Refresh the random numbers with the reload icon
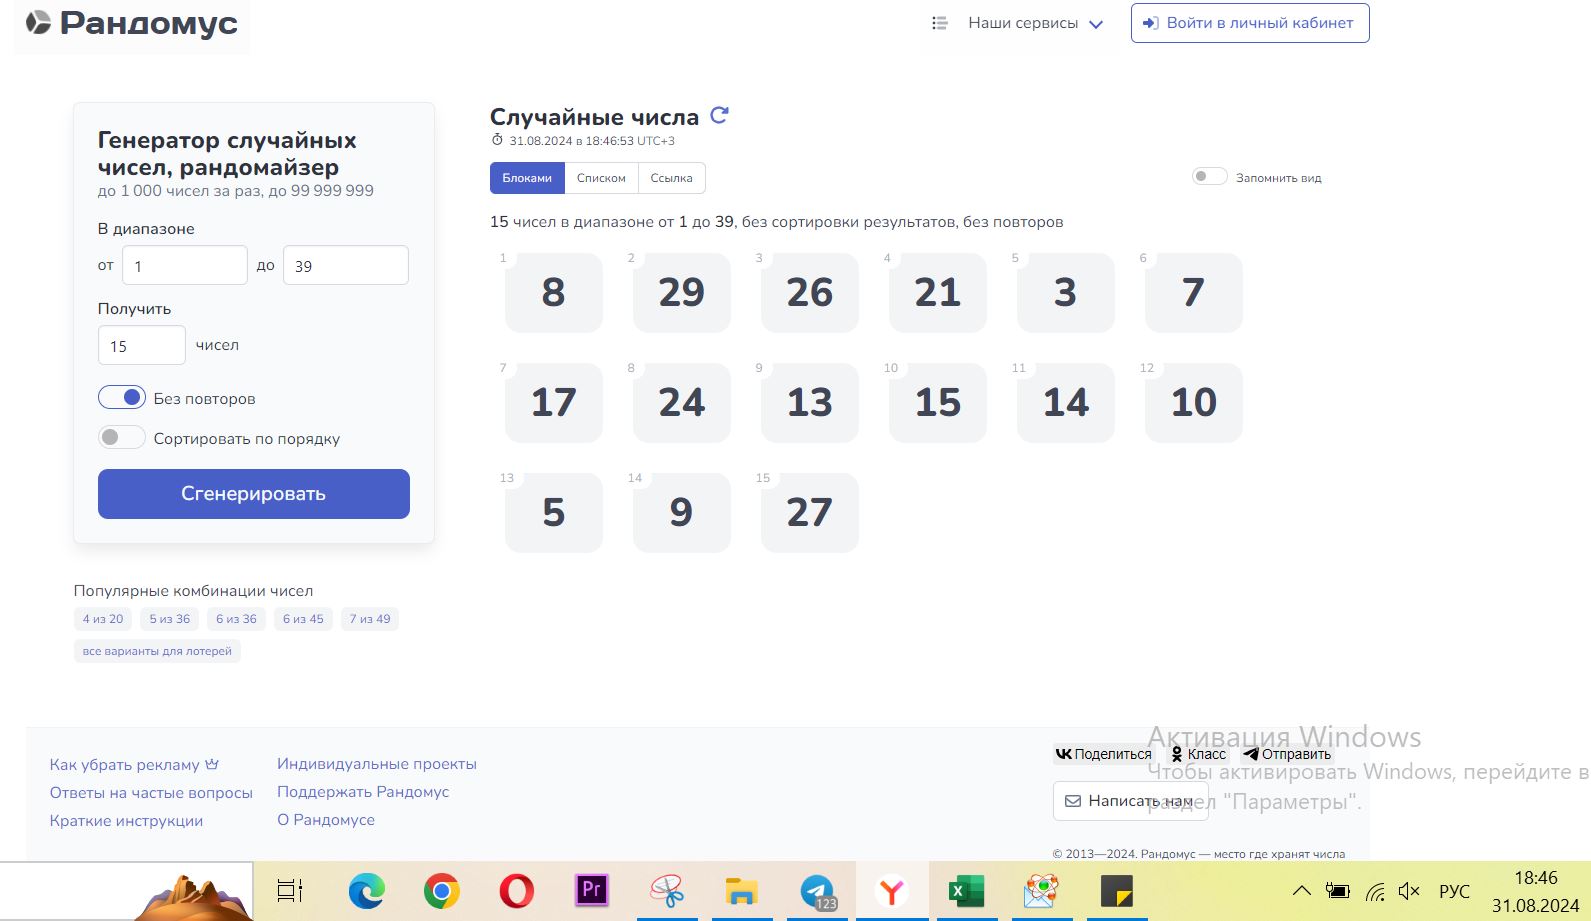Image resolution: width=1591 pixels, height=921 pixels. (719, 116)
